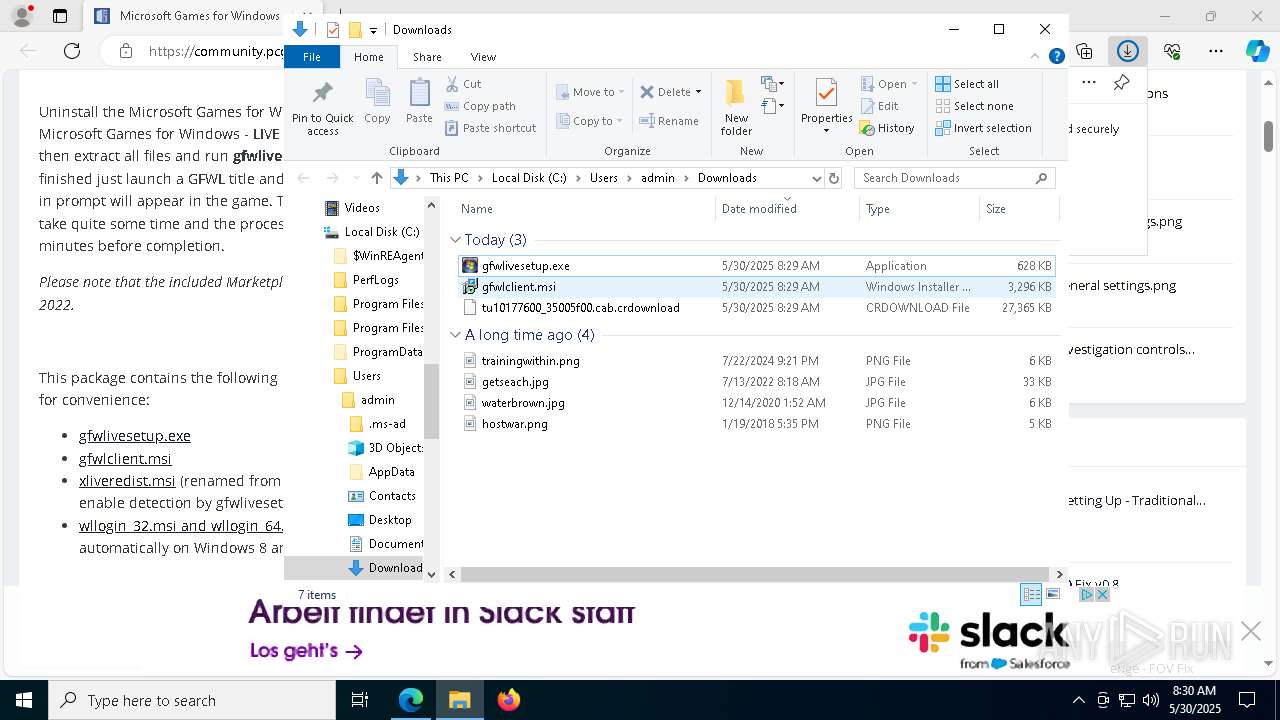1280x720 pixels.
Task: Click the Delete button in ribbon
Action: click(665, 92)
